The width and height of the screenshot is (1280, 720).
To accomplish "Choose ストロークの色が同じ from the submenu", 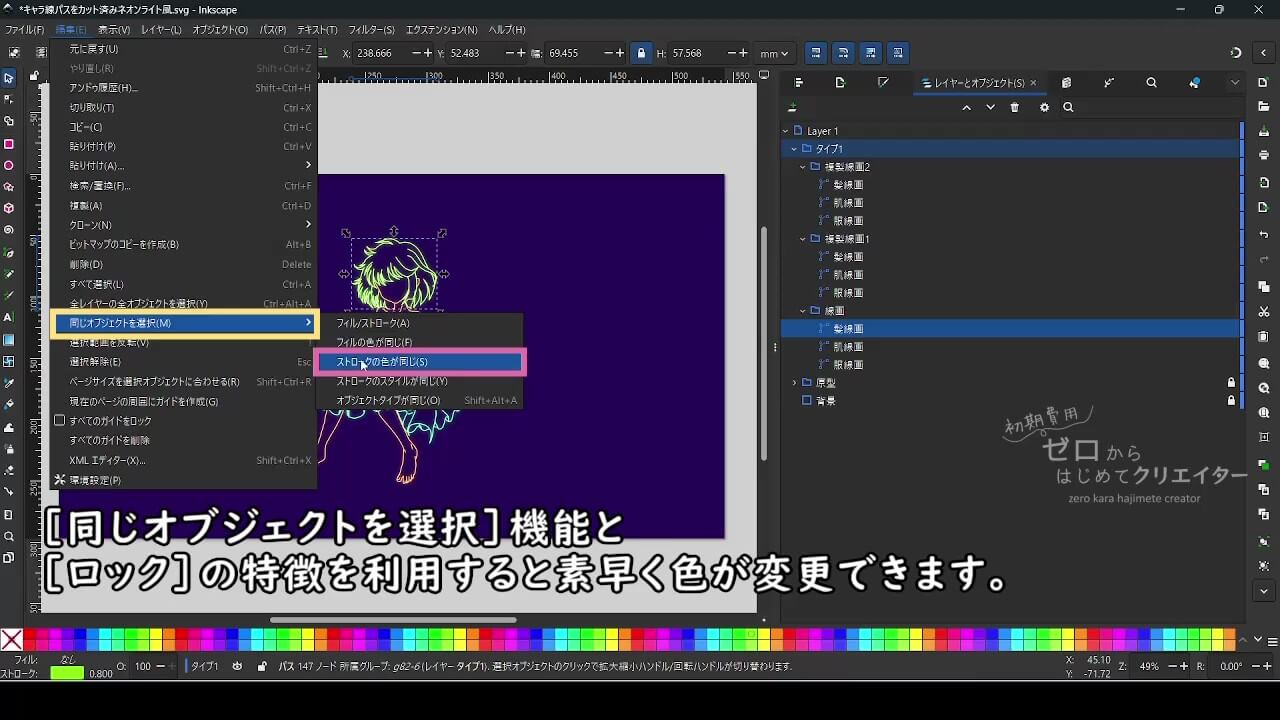I will pos(398,362).
